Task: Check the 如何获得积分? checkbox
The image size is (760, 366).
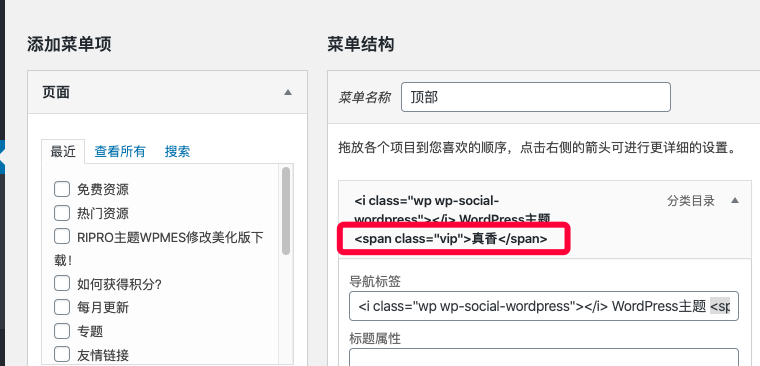Action: (x=62, y=283)
